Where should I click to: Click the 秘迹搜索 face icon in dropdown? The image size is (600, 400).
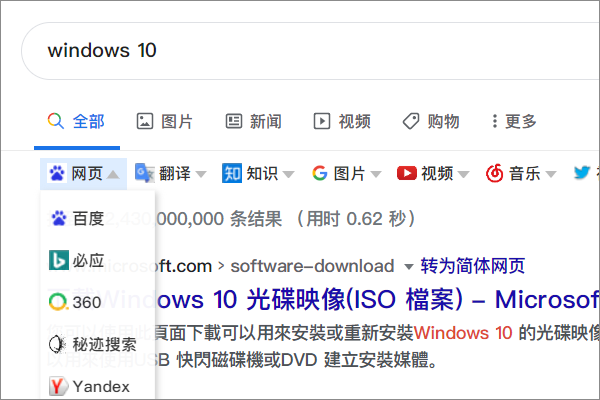tap(57, 344)
